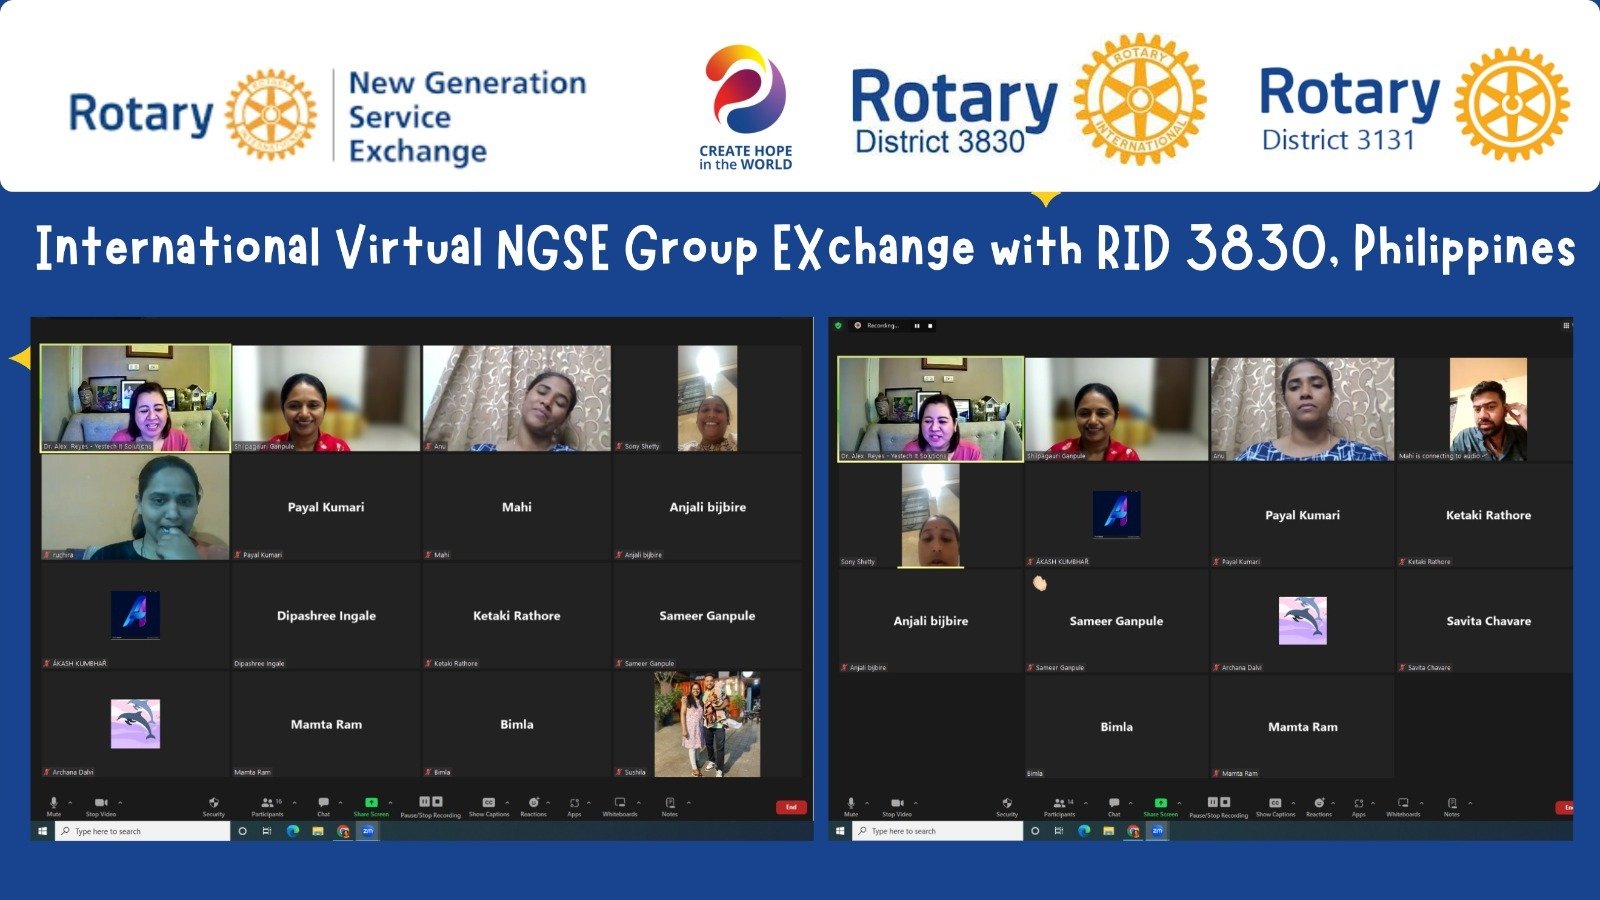The height and width of the screenshot is (900, 1600).
Task: Expand Share Screen arrow in left Zoom window
Action: tap(390, 802)
